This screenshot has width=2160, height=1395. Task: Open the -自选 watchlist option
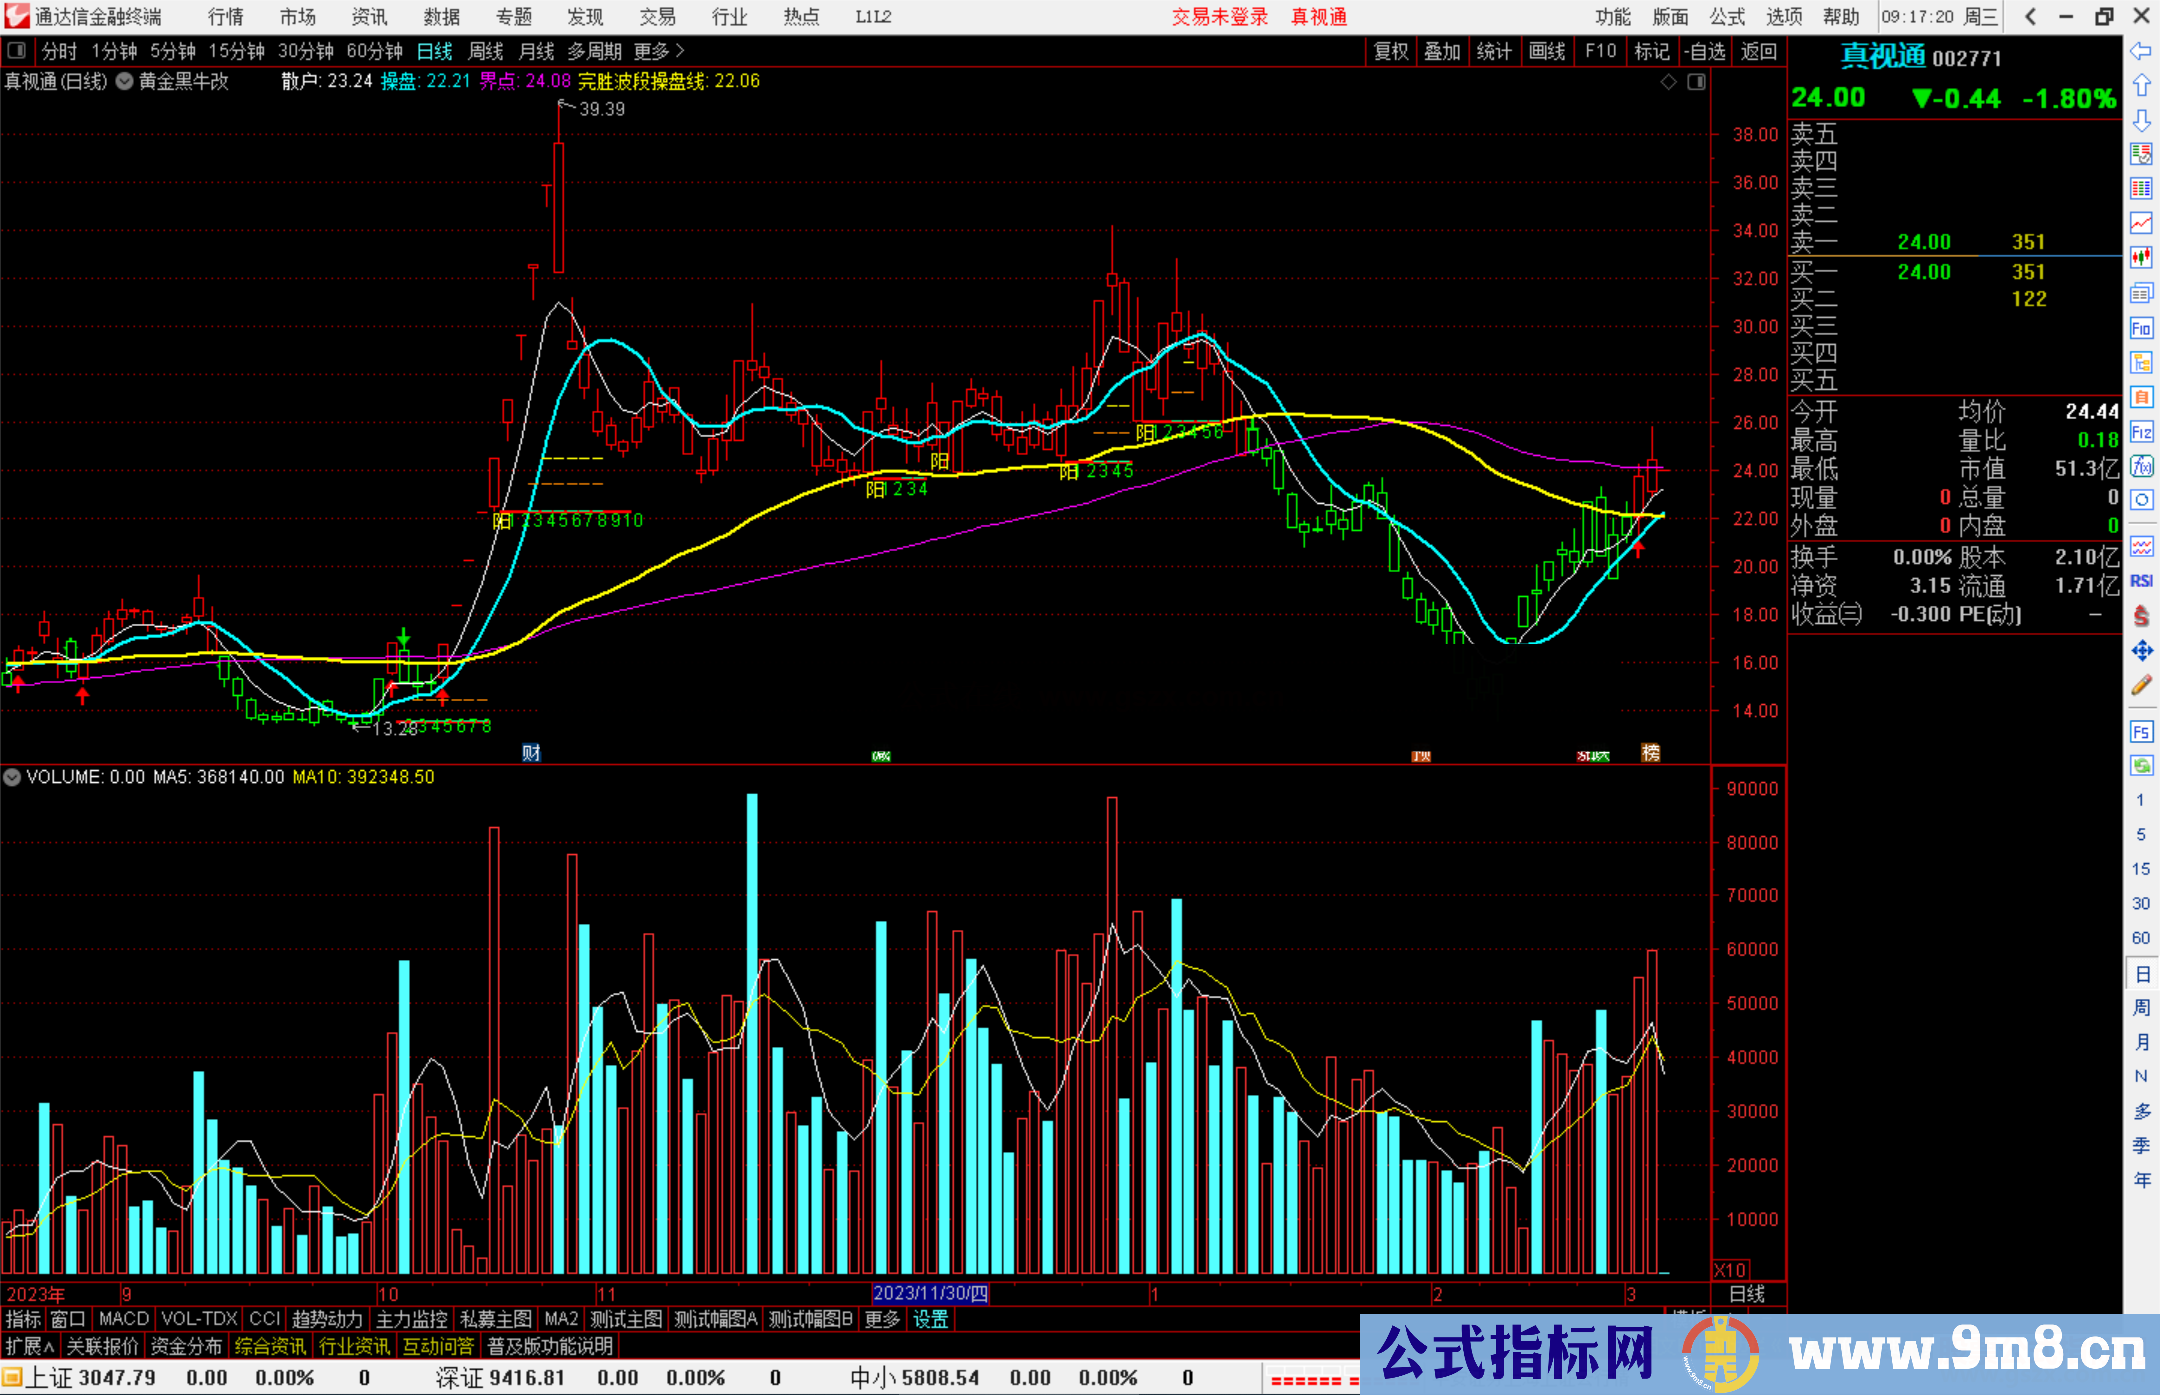pyautogui.click(x=1705, y=51)
